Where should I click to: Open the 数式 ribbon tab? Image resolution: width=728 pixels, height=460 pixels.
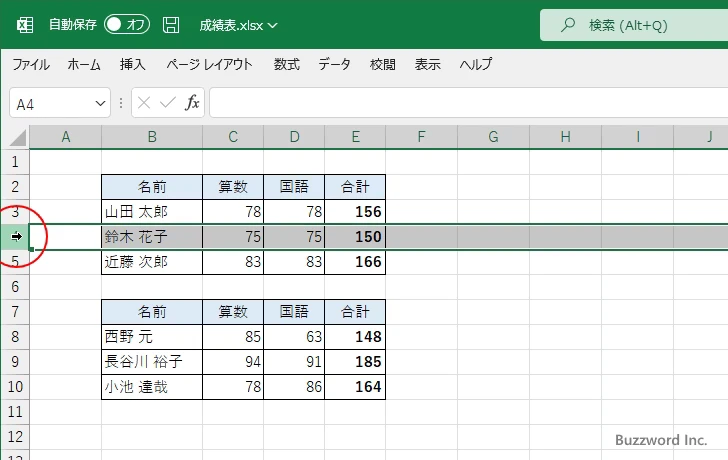click(x=287, y=64)
